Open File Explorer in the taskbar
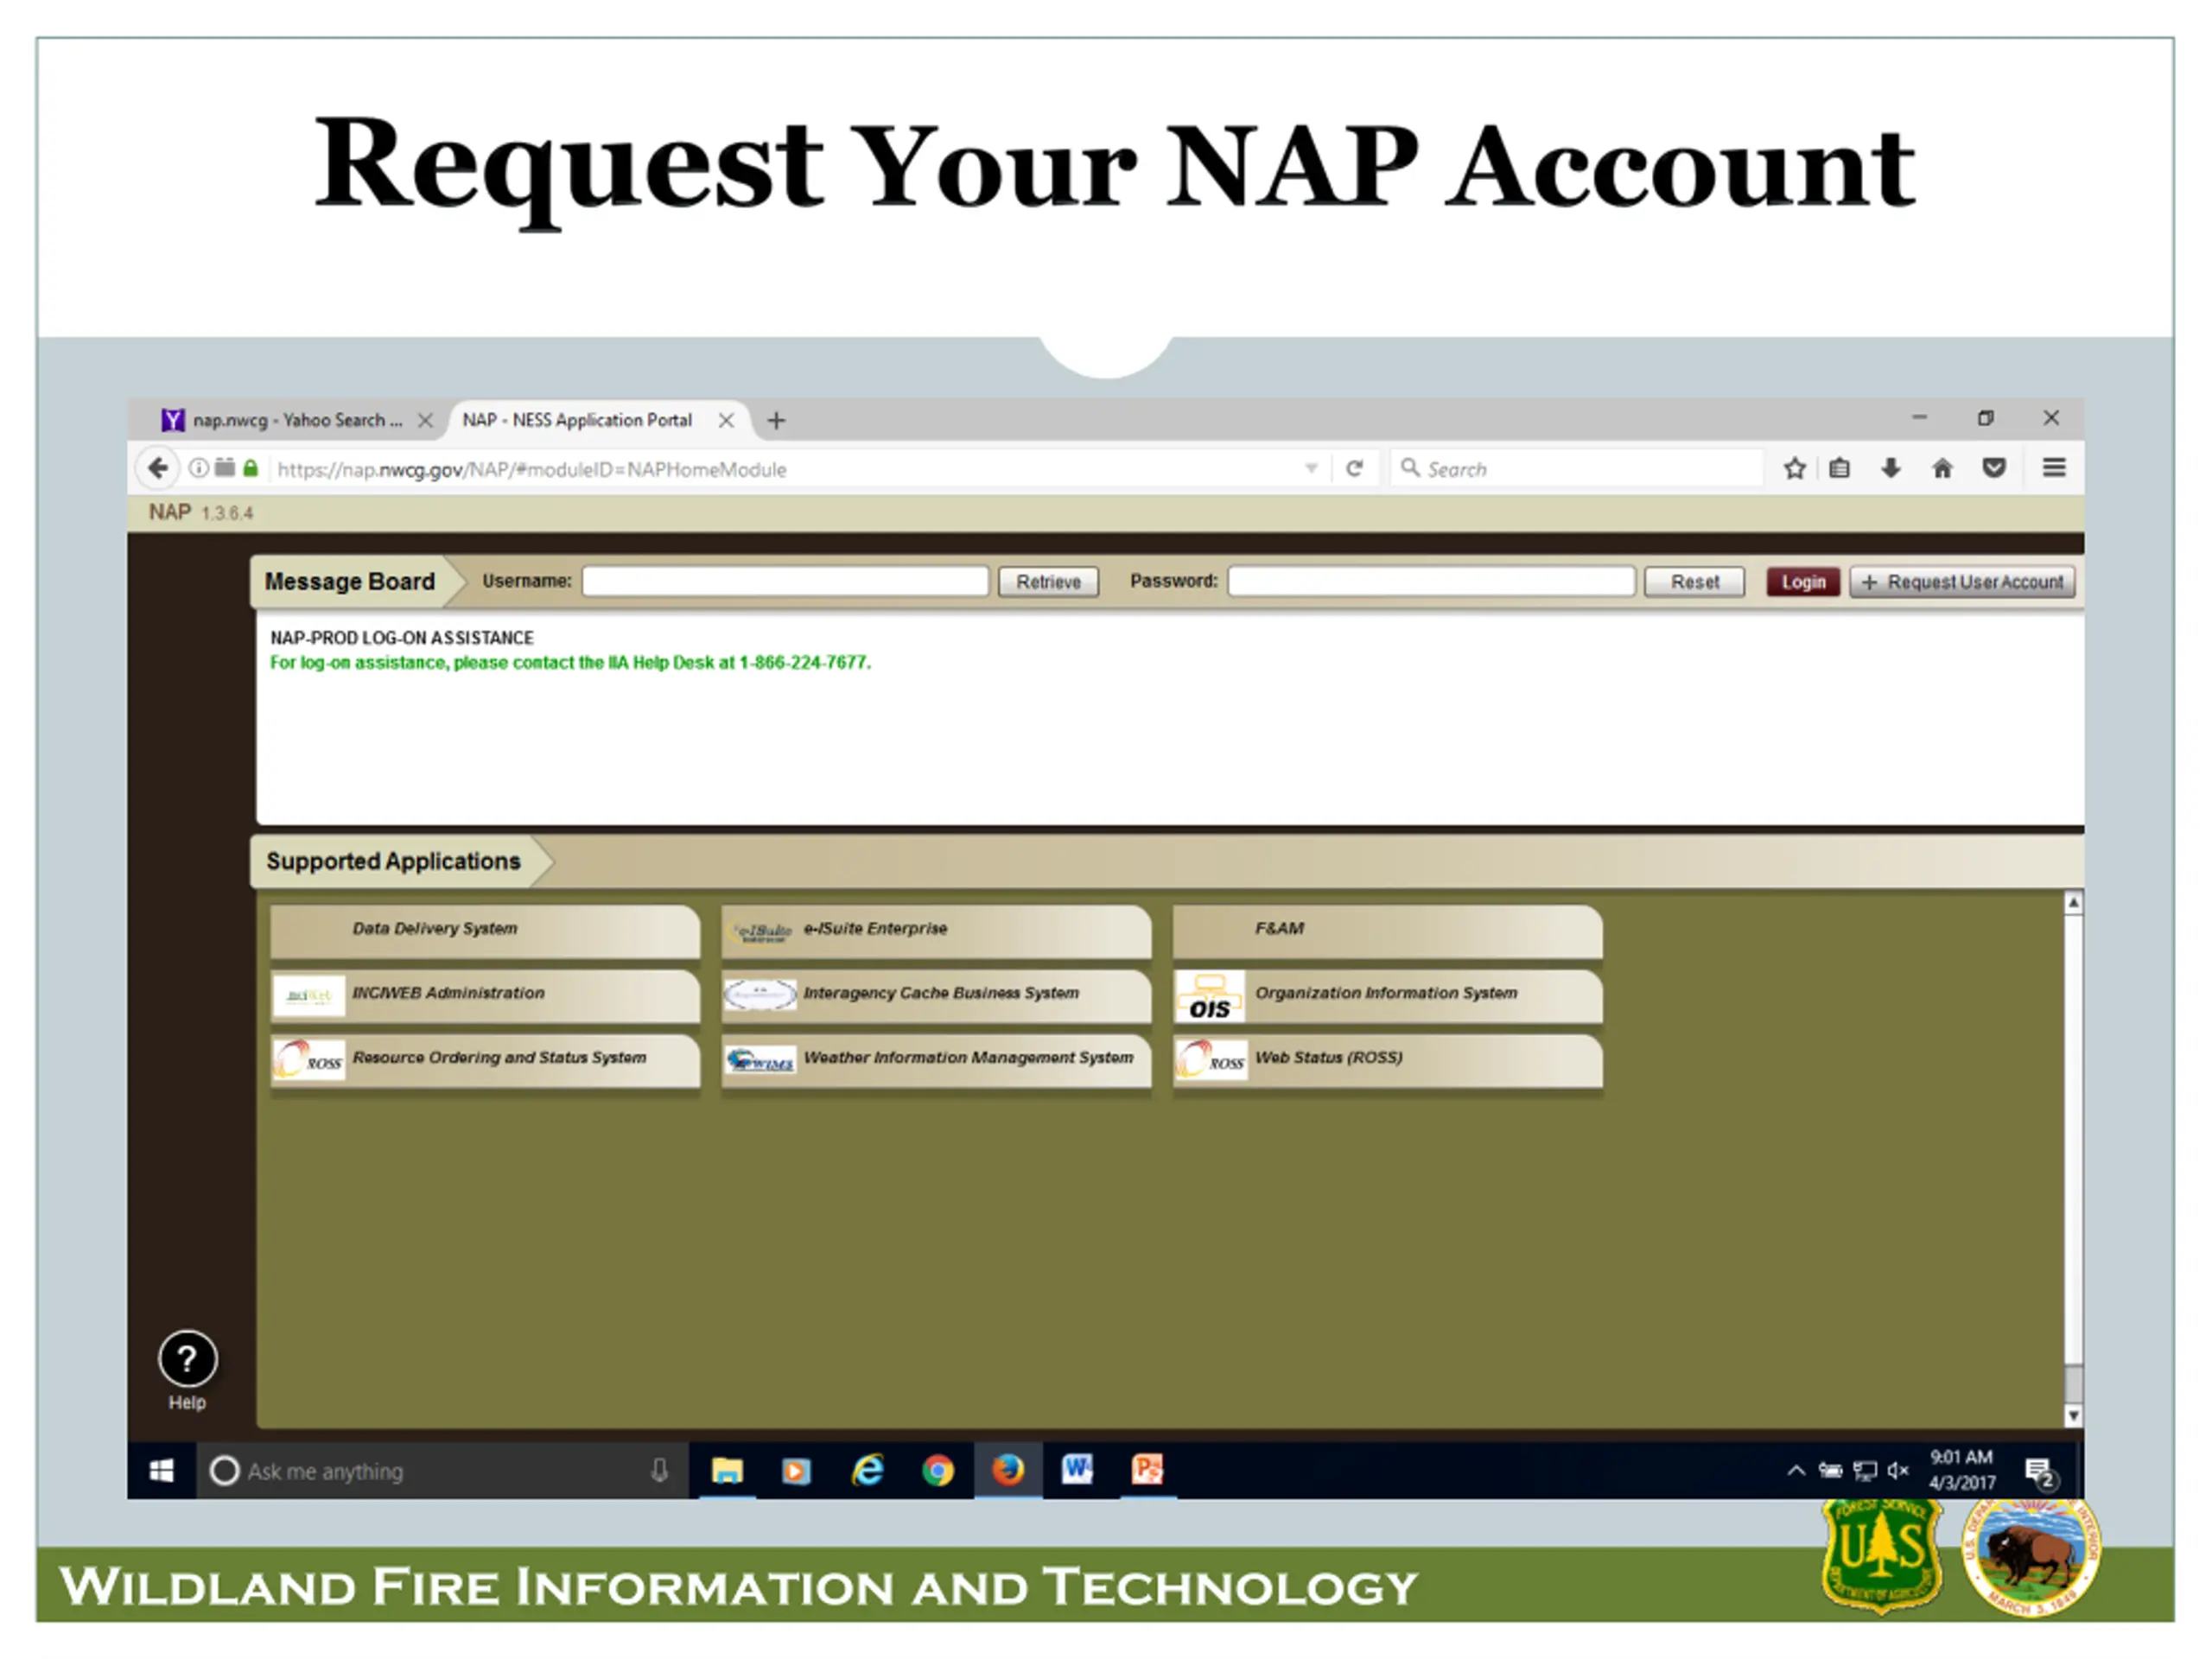This screenshot has height=1659, width=2212. (727, 1470)
